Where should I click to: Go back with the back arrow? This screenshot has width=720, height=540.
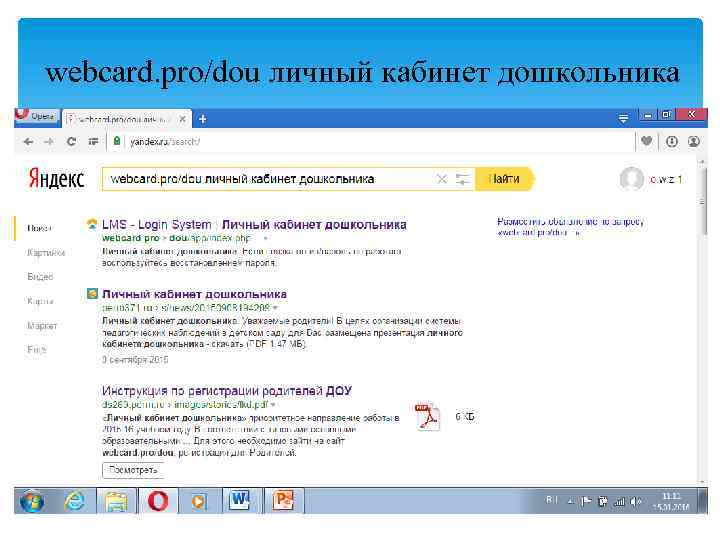pos(28,142)
